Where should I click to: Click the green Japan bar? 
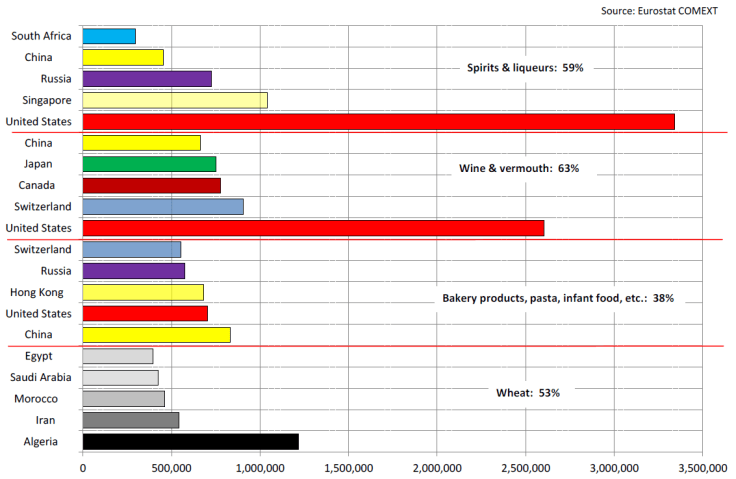pos(149,164)
